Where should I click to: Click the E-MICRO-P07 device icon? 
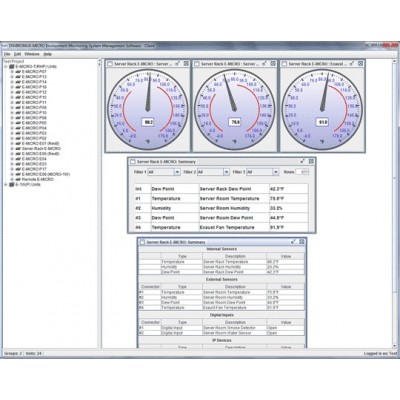[18, 72]
